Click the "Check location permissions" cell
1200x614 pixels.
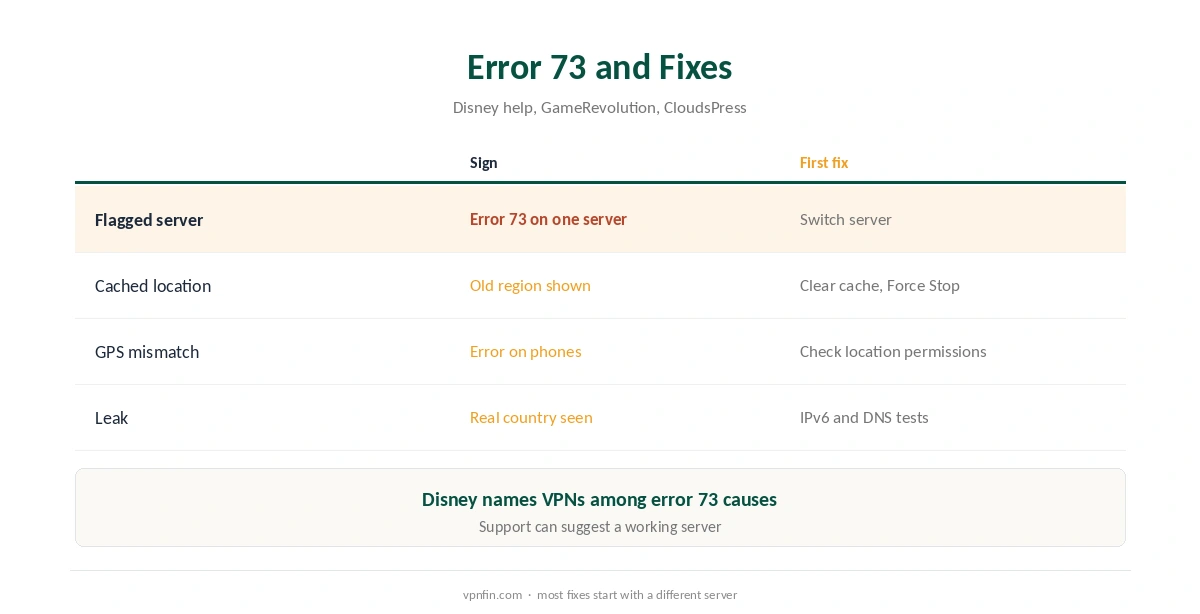(893, 351)
